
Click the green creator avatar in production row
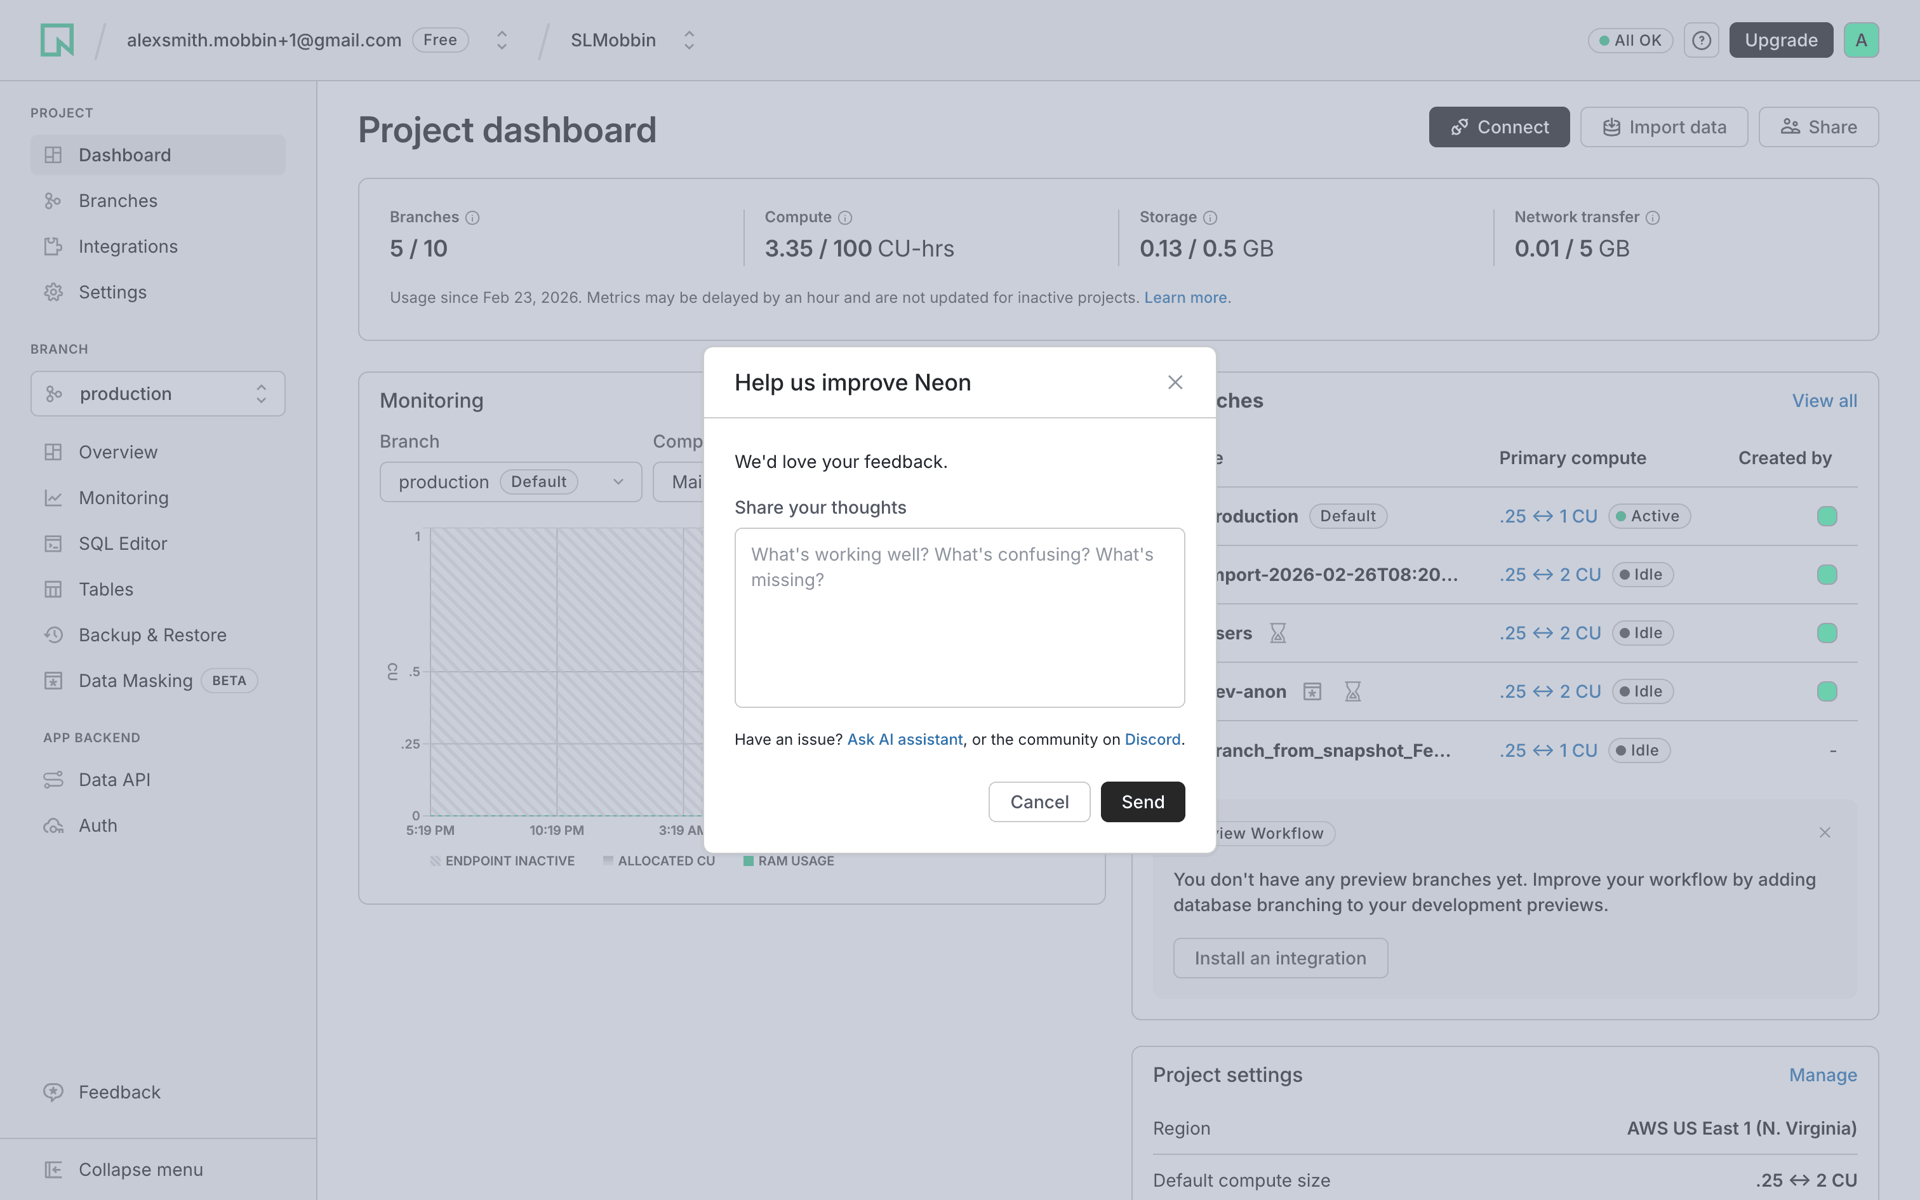click(1827, 516)
